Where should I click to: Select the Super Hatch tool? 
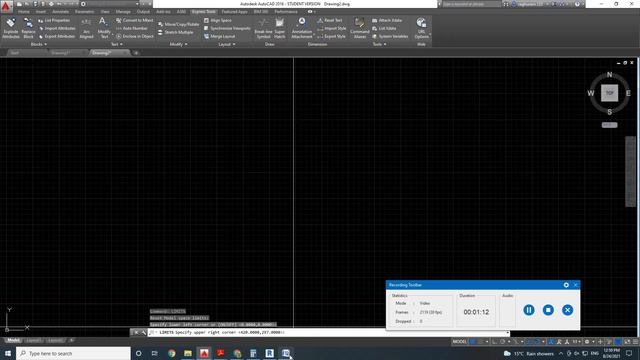pyautogui.click(x=280, y=28)
